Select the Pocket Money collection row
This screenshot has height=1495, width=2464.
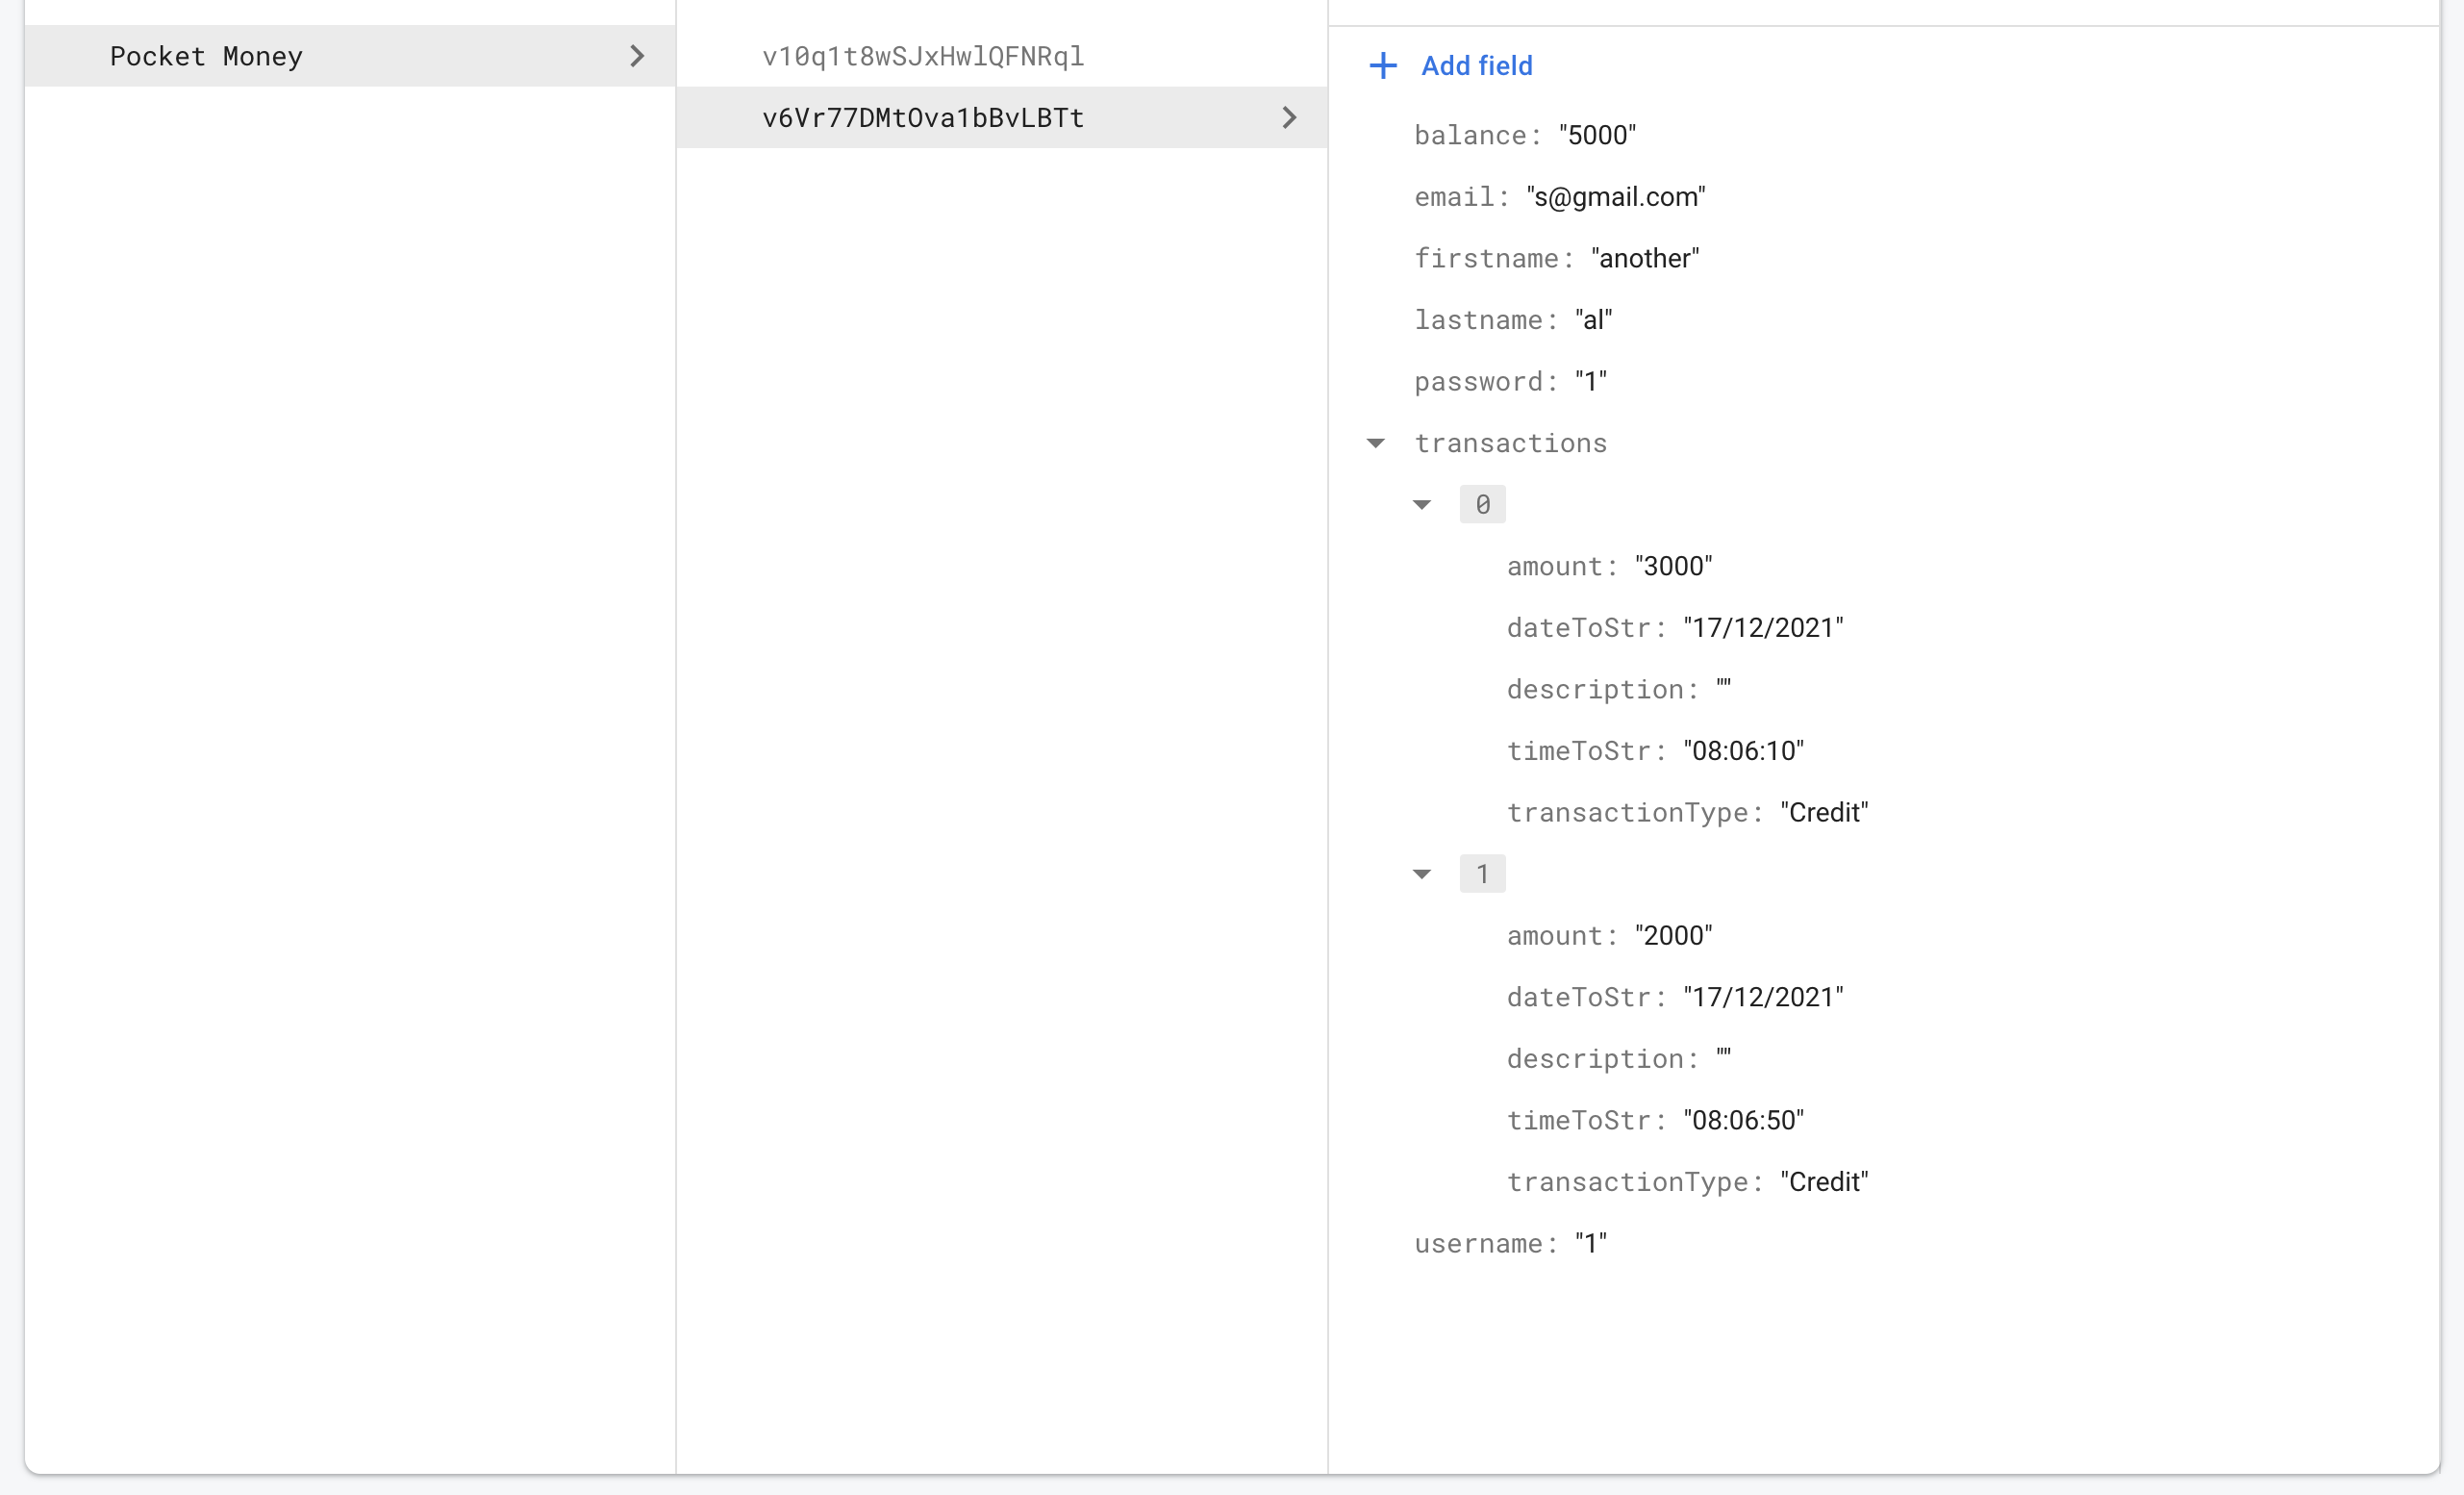click(350, 56)
